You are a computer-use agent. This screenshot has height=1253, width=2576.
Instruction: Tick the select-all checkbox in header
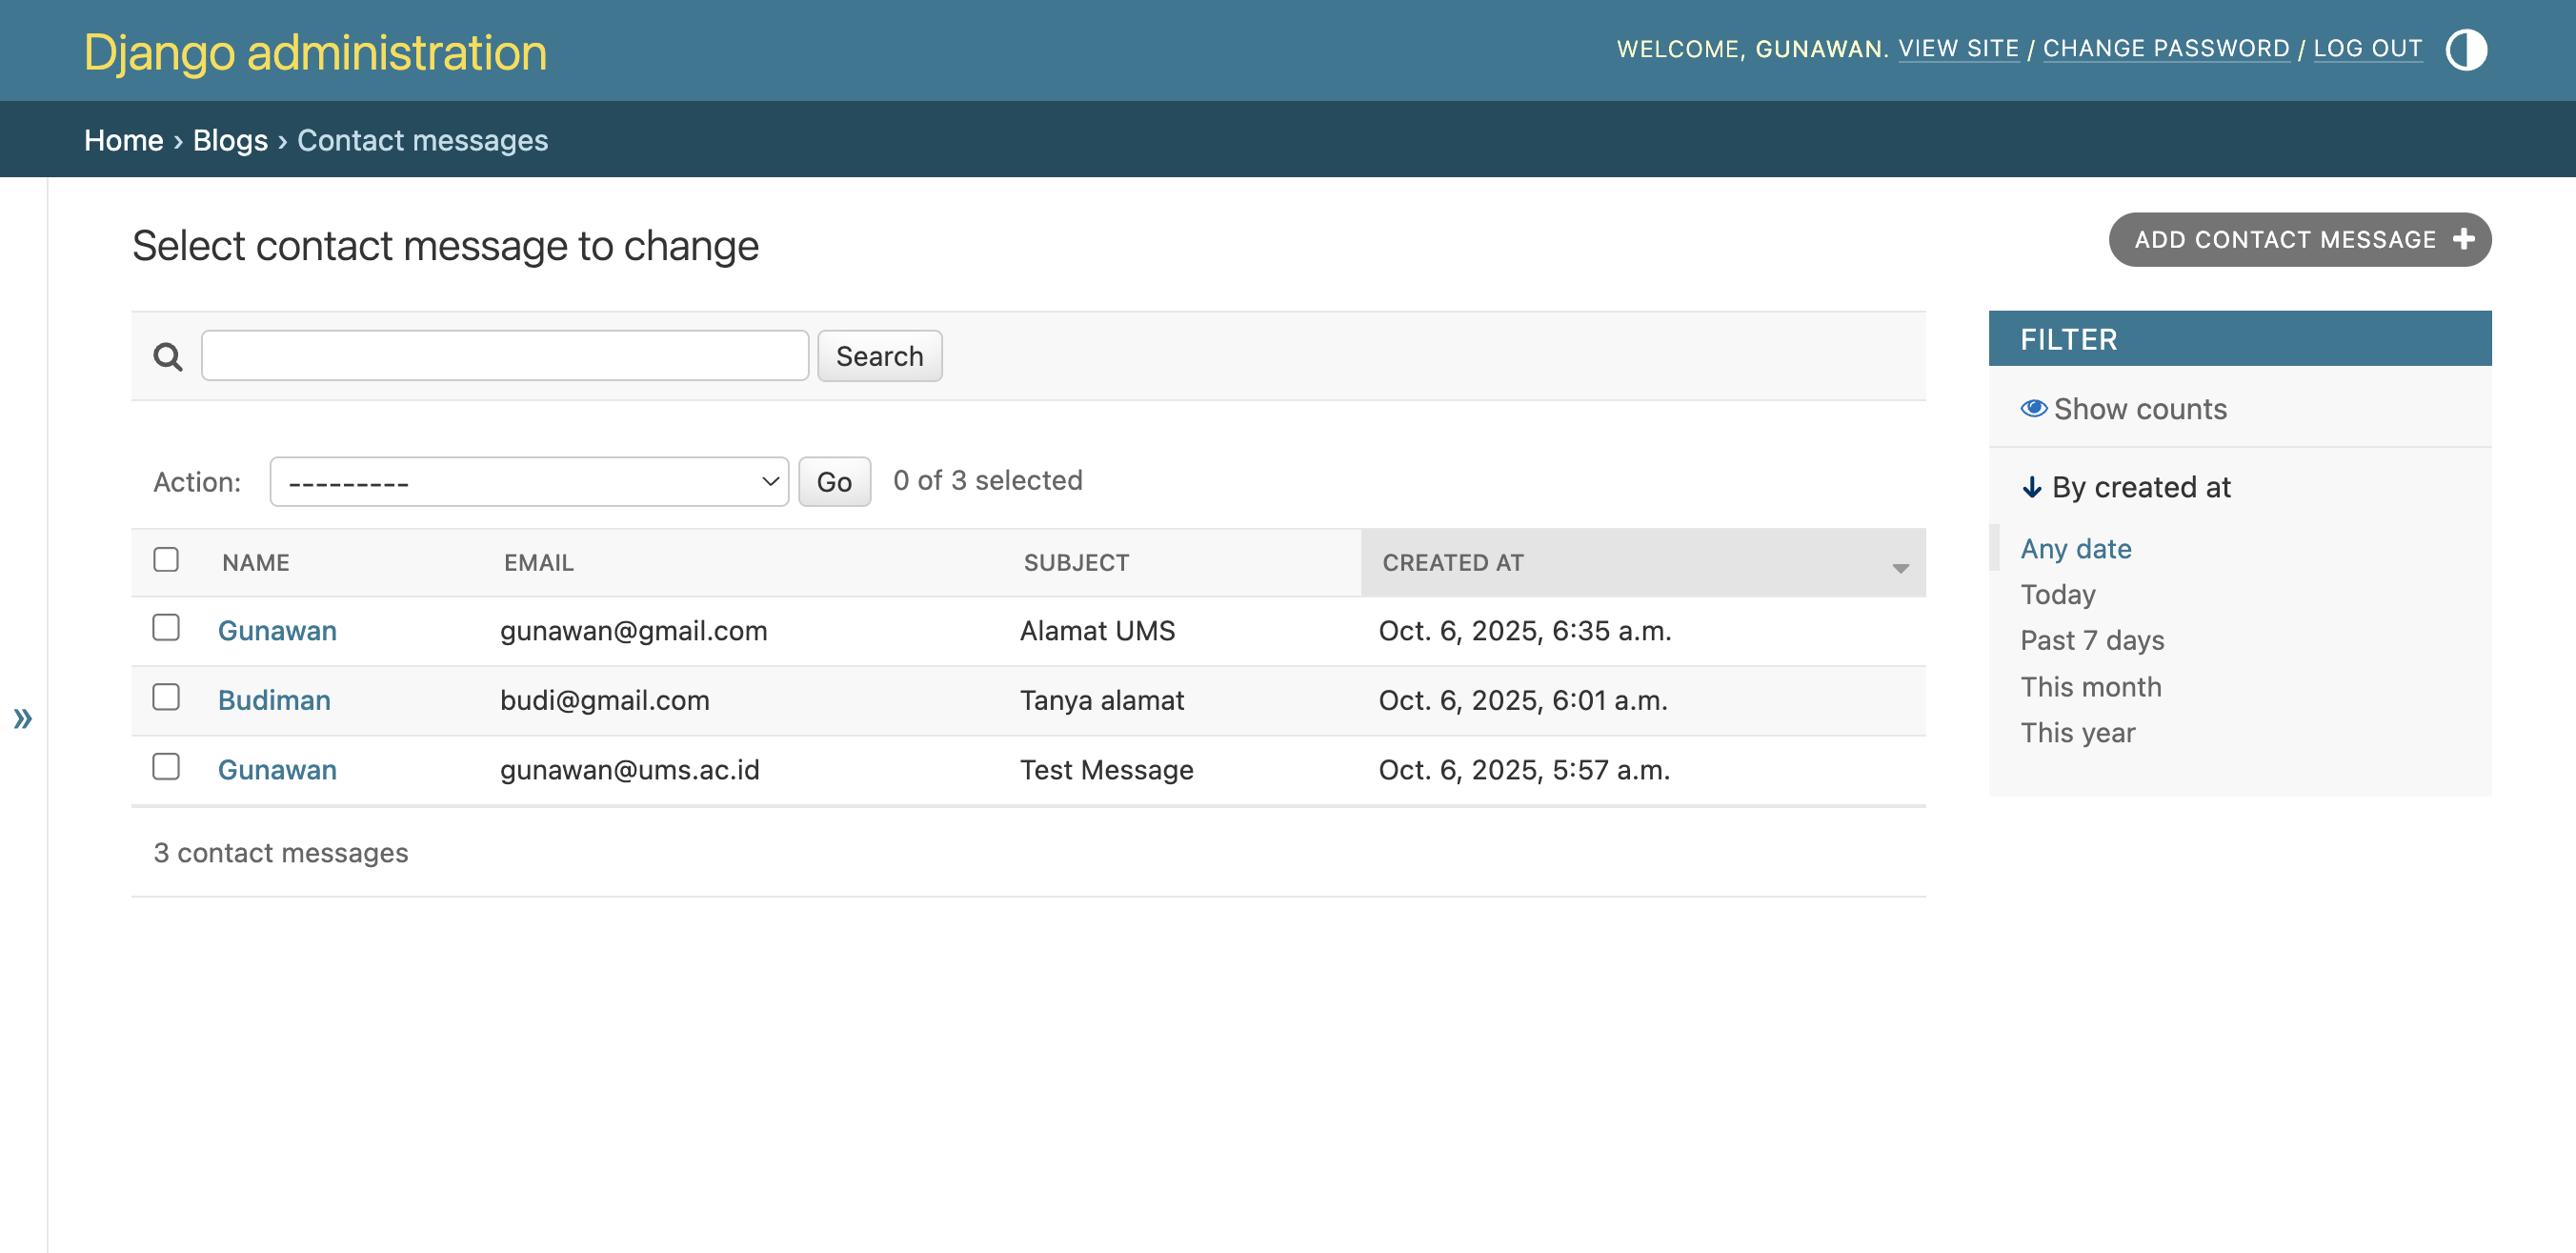(x=166, y=559)
